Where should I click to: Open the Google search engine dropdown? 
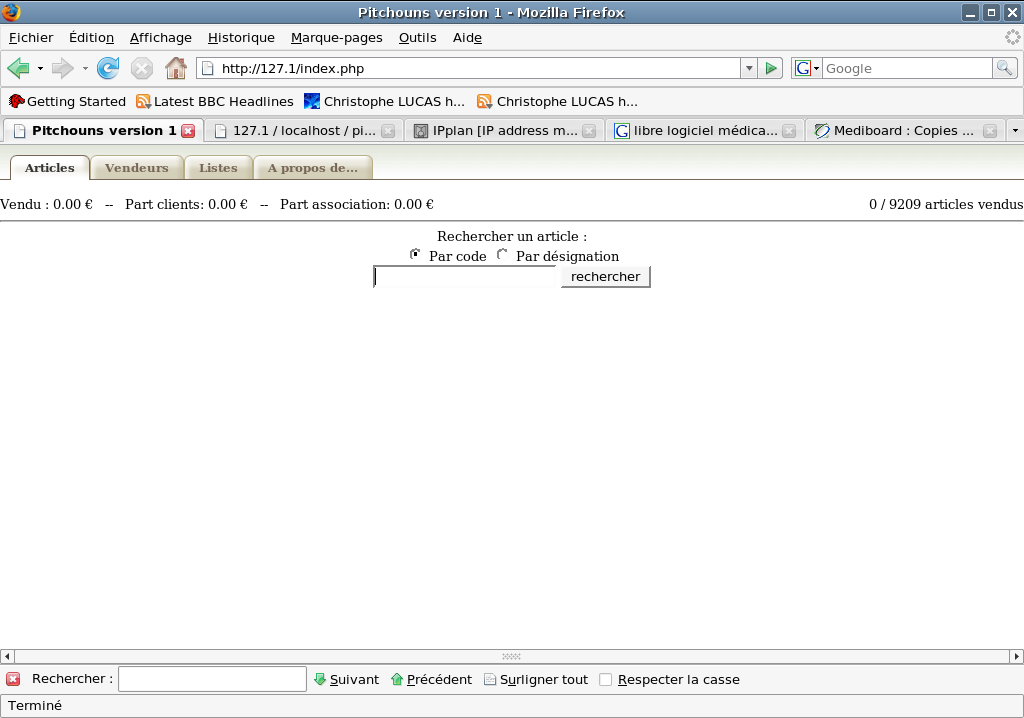[x=807, y=68]
